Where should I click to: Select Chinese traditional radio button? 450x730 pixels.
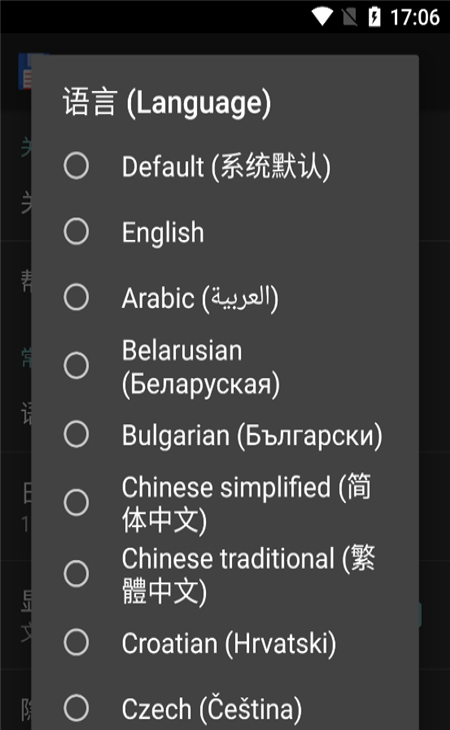(76, 574)
